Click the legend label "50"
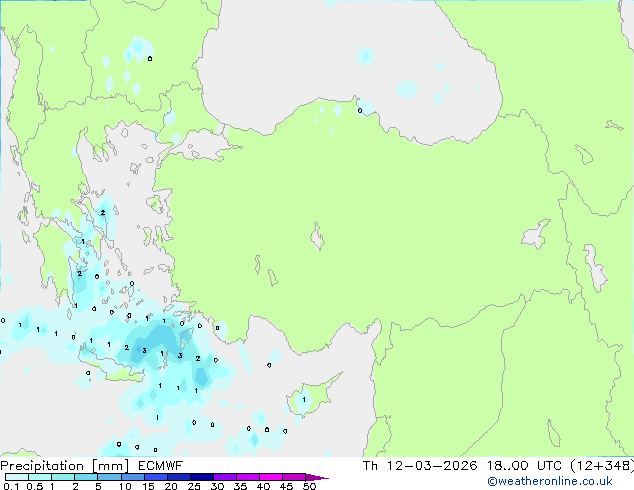This screenshot has width=634, height=490. 309,486
